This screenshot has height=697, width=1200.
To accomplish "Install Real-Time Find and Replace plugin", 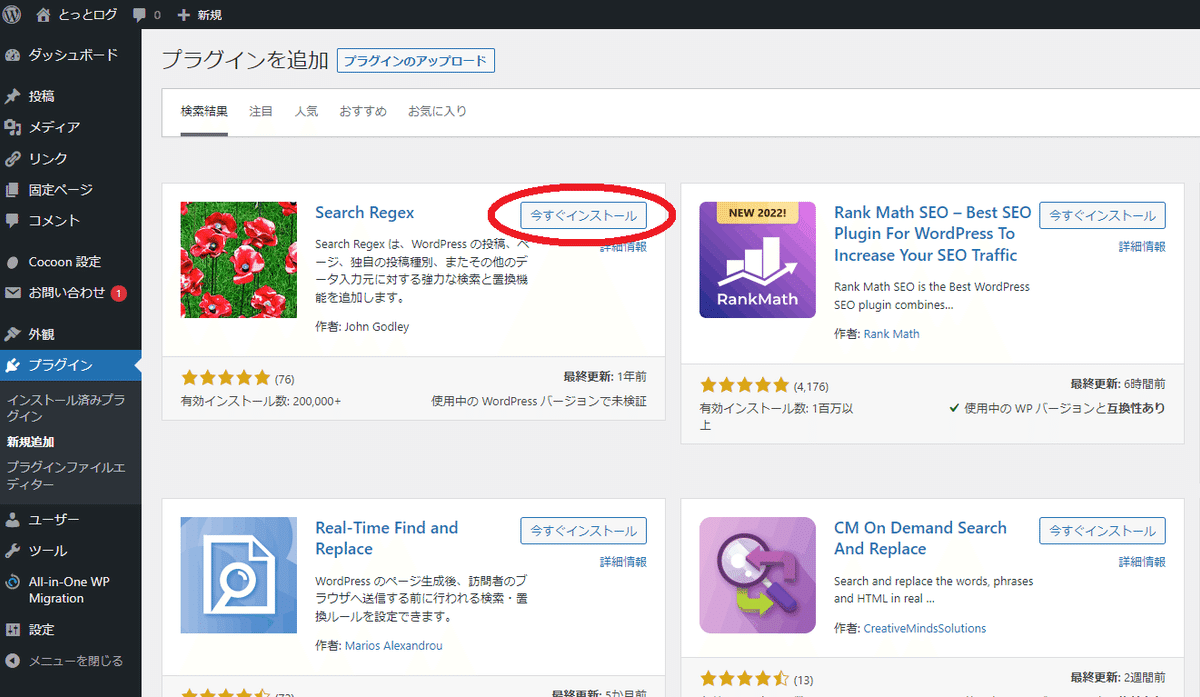I will [584, 530].
